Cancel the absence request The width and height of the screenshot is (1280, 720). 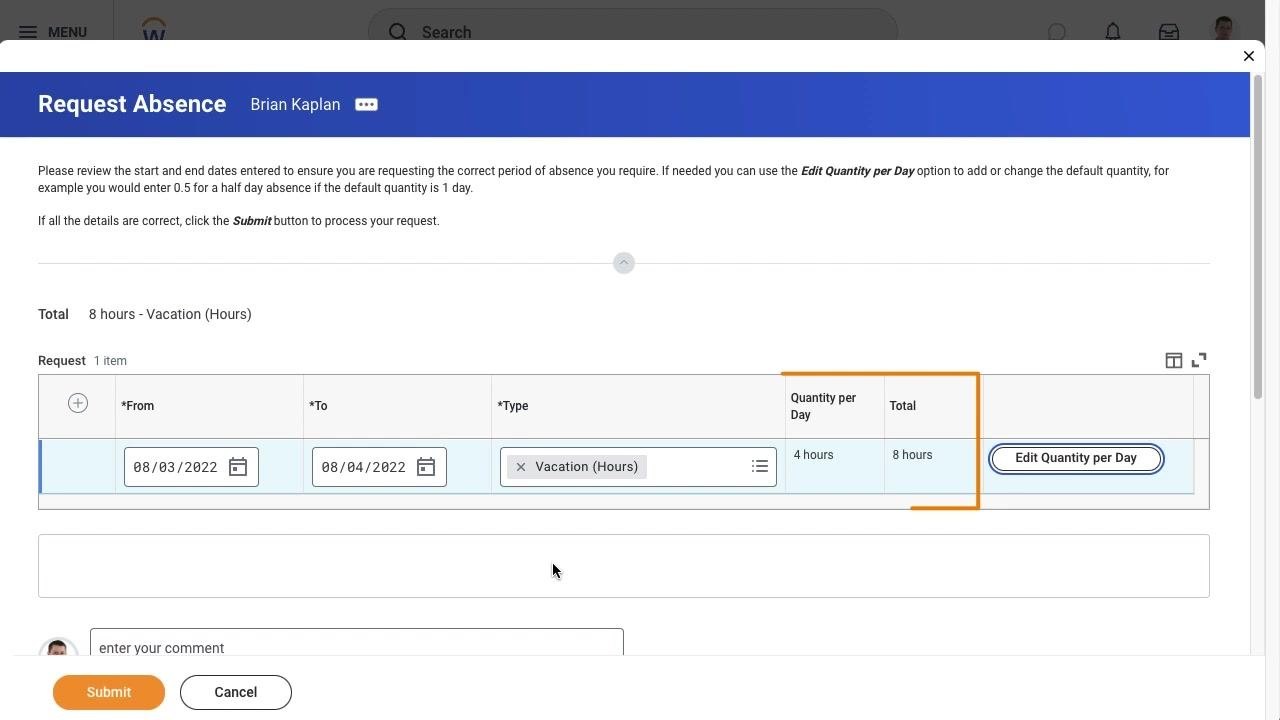click(x=236, y=692)
